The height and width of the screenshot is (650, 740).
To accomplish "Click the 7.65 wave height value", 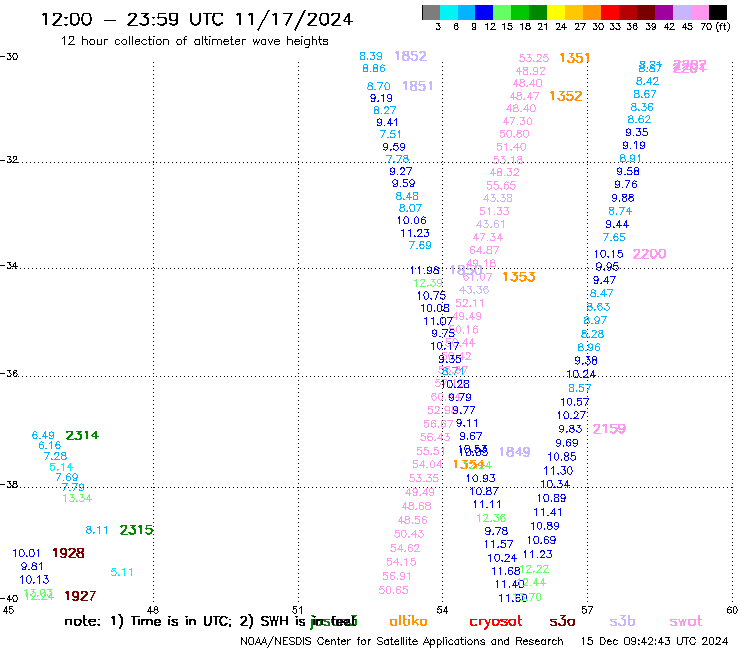I will pyautogui.click(x=614, y=237).
